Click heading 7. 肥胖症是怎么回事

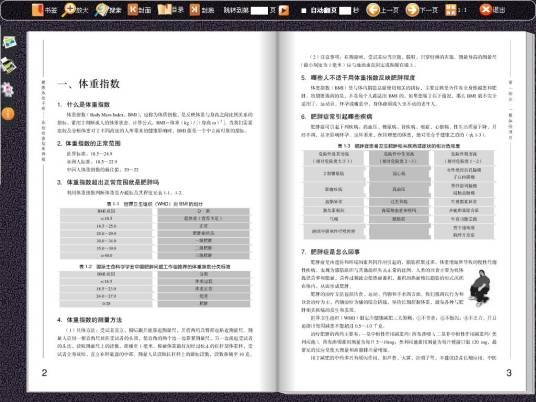coord(330,252)
